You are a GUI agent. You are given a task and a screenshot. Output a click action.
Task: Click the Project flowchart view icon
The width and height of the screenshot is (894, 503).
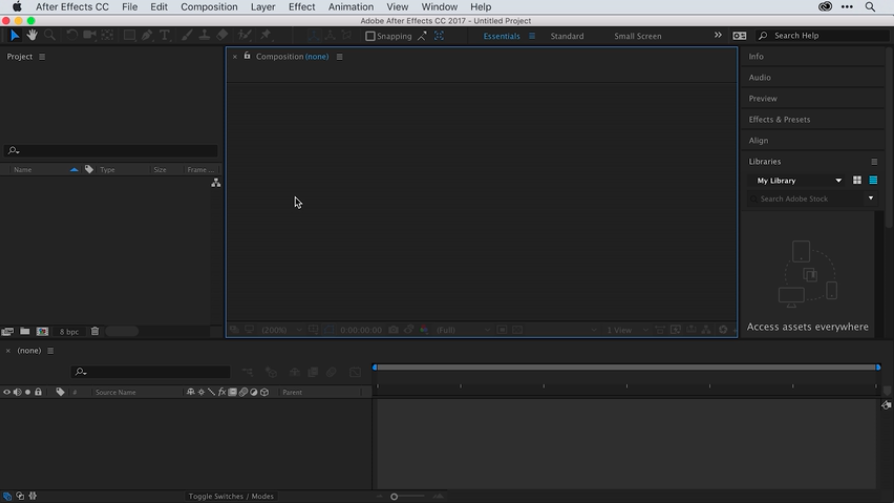tap(216, 182)
